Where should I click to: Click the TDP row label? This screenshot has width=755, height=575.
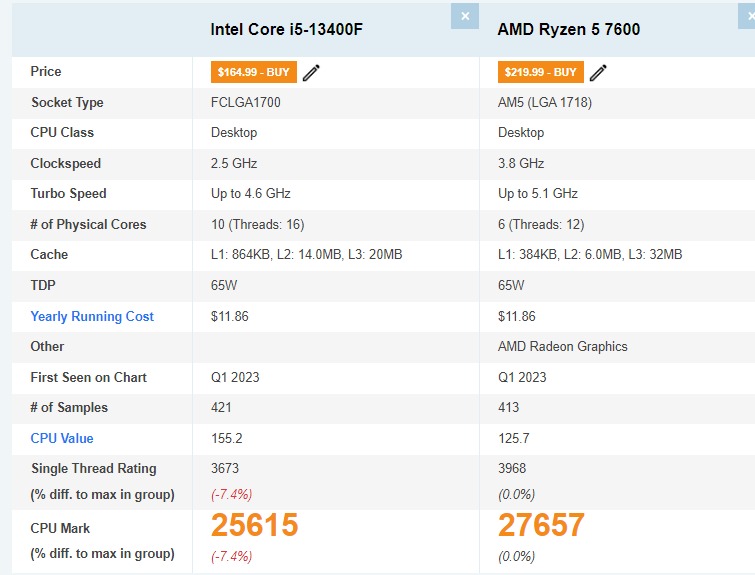[x=43, y=285]
